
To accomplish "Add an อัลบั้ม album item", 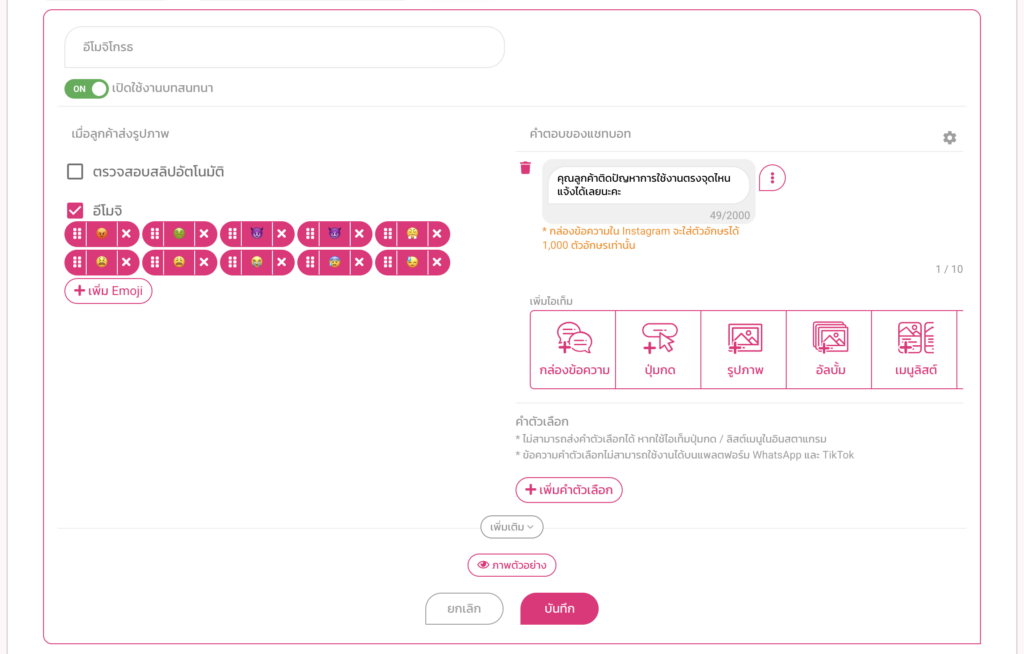I will pyautogui.click(x=830, y=349).
